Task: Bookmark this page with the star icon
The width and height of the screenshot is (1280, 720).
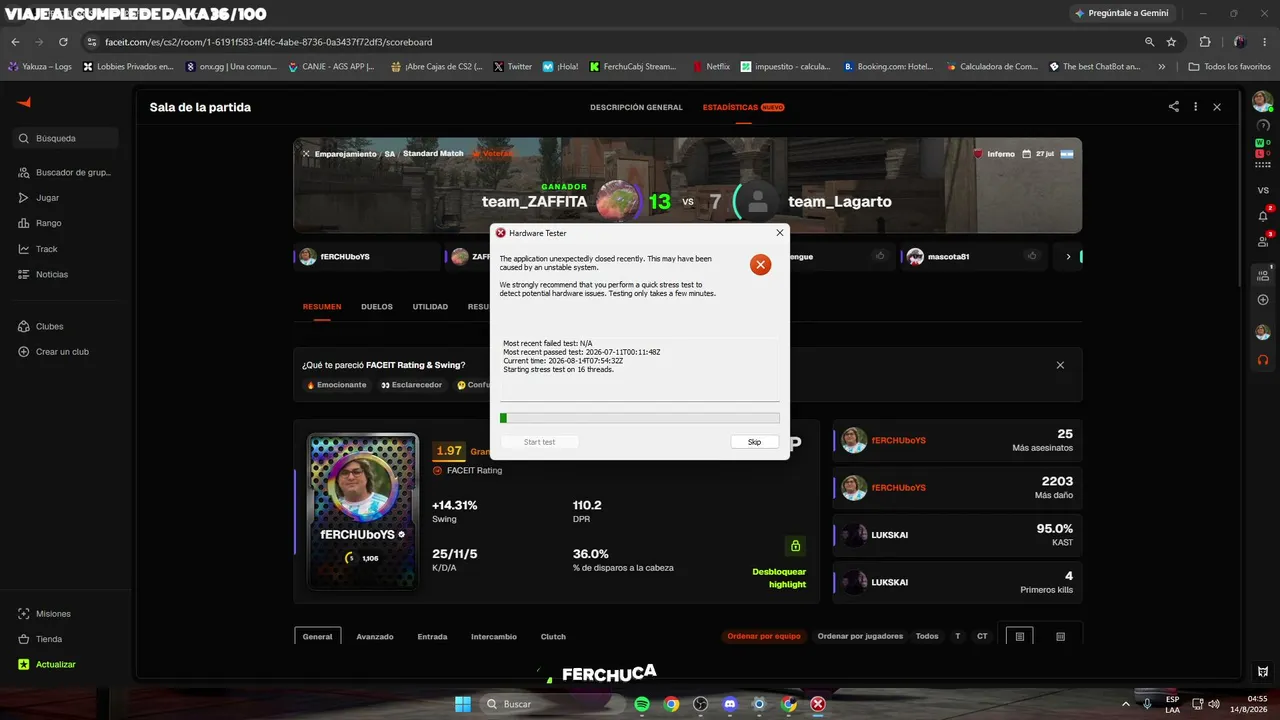Action: click(x=1171, y=42)
